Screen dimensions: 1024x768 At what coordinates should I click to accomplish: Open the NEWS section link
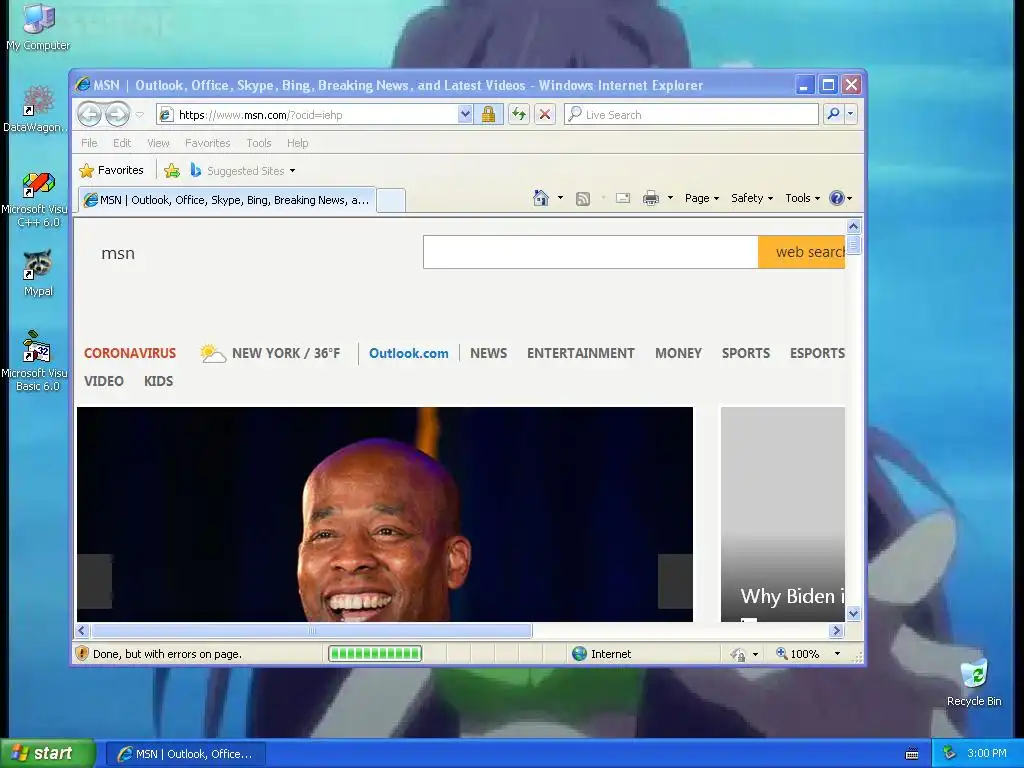click(488, 353)
